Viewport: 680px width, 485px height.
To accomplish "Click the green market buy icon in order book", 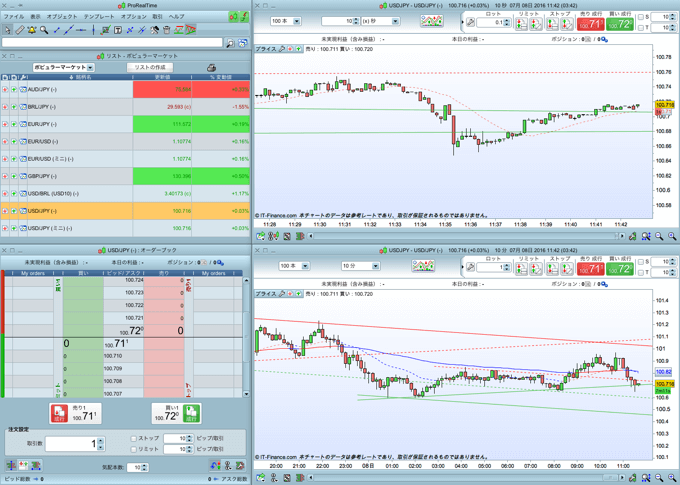I will coord(191,413).
